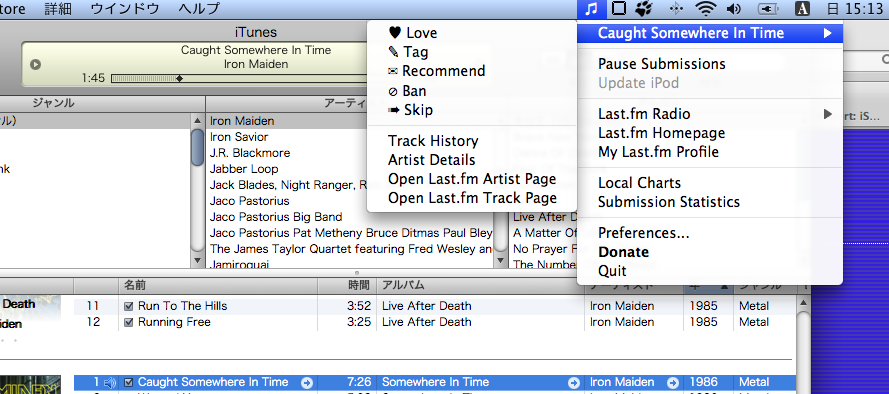Click the browser pane divider handle dot
The image size is (889, 394).
357,273
